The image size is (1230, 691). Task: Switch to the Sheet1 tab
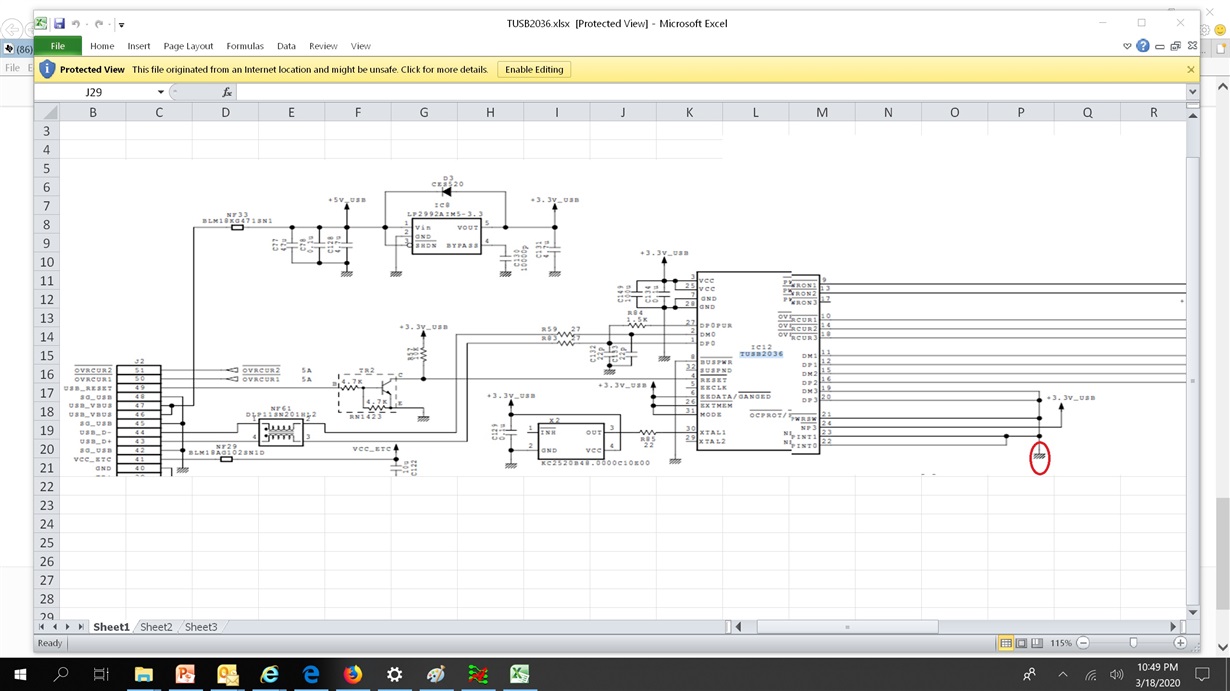click(x=111, y=627)
